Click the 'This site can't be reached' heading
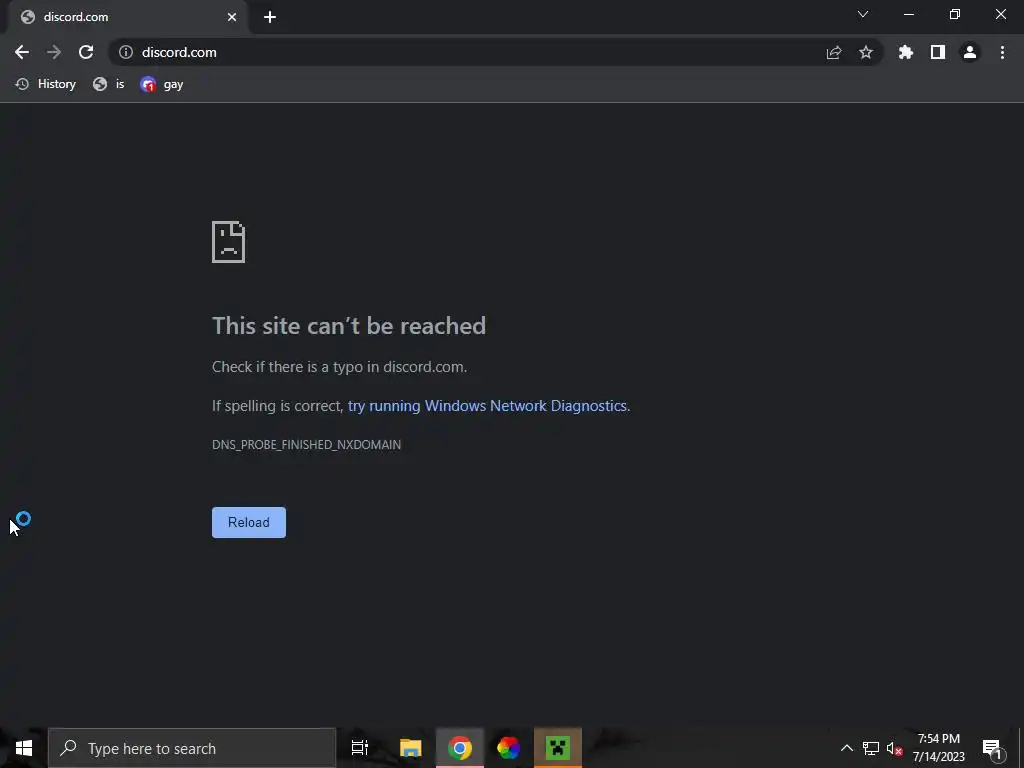1024x768 pixels. coord(349,326)
